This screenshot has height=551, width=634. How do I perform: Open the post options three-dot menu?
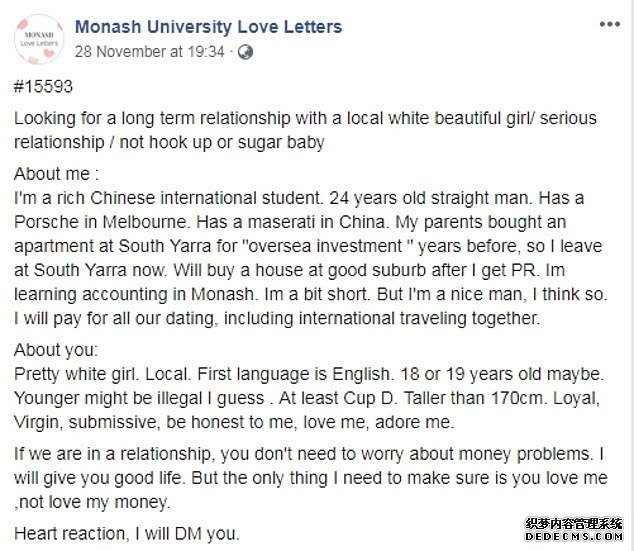point(610,25)
